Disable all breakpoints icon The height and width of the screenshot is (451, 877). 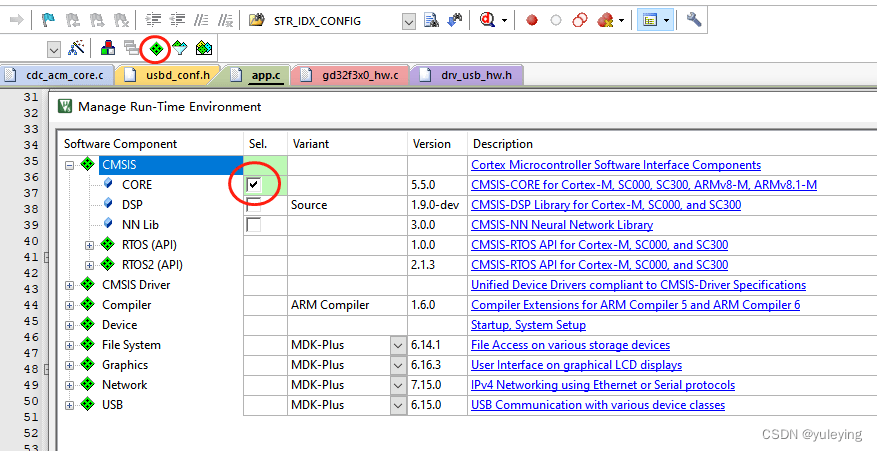pos(580,21)
